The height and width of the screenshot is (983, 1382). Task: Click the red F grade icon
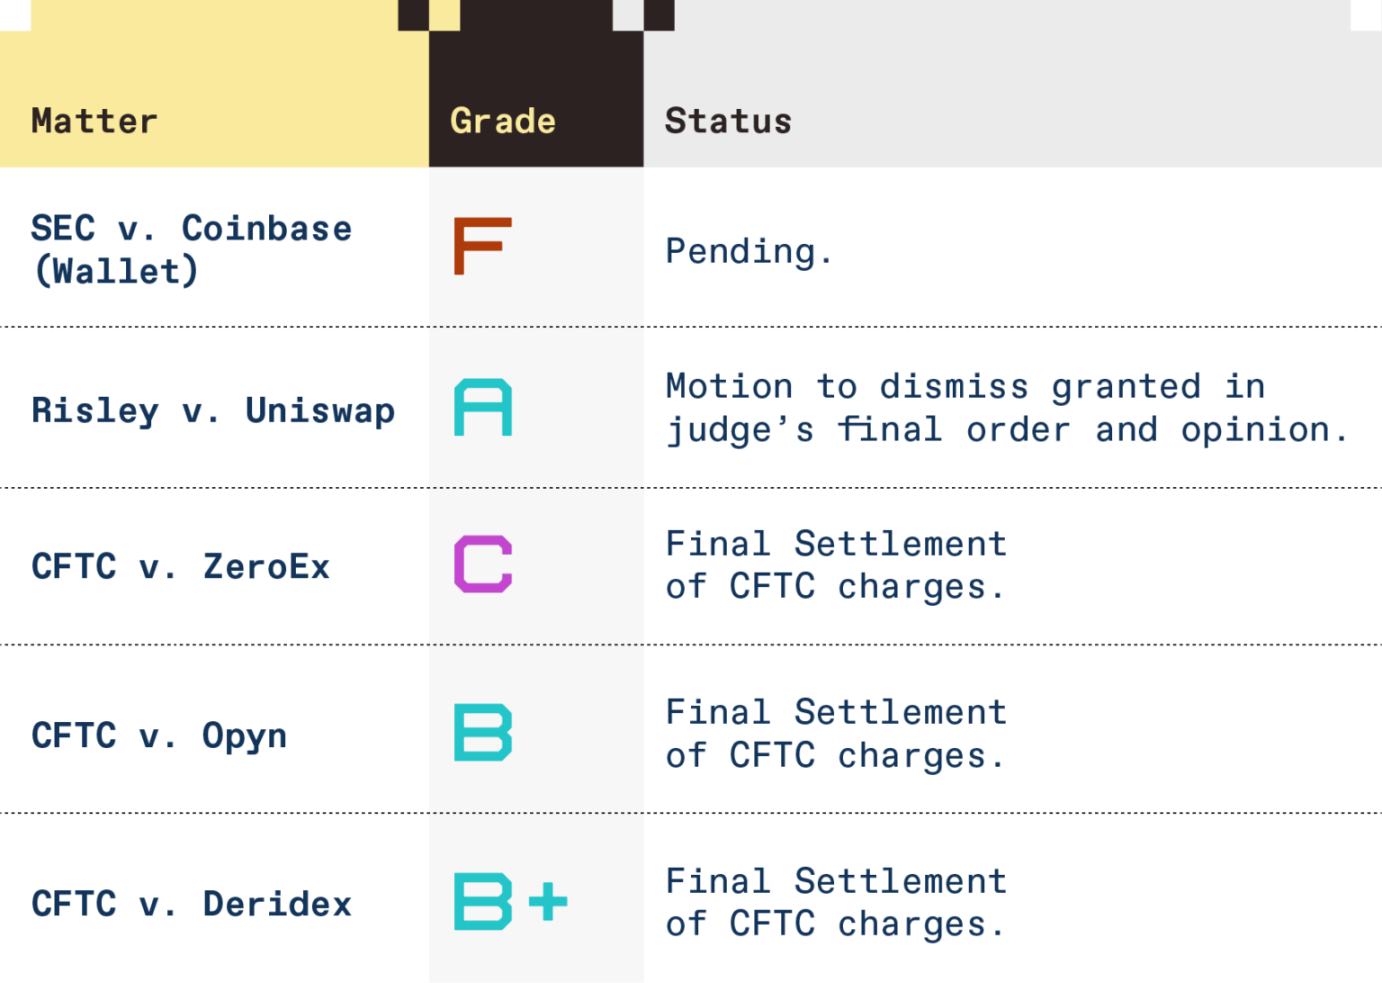[482, 246]
